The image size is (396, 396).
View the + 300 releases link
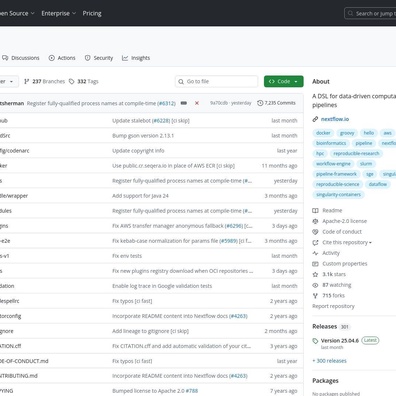point(329,361)
